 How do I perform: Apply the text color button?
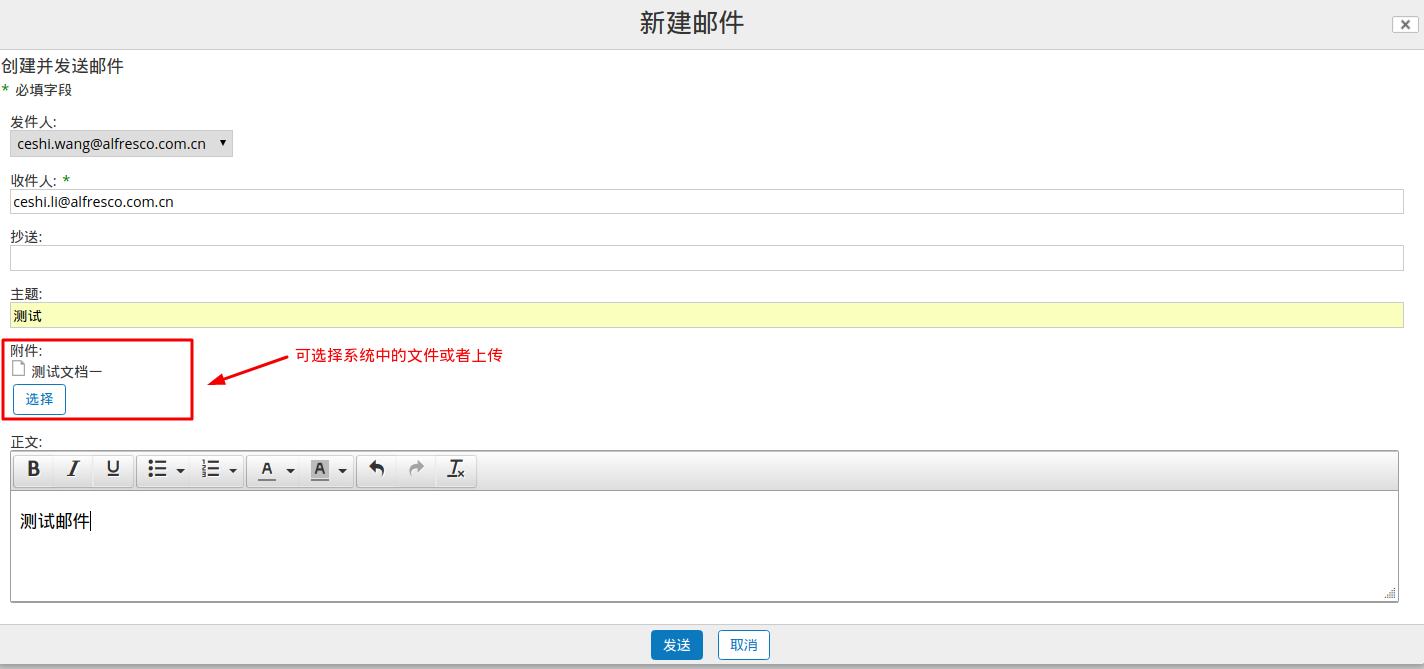click(x=266, y=469)
